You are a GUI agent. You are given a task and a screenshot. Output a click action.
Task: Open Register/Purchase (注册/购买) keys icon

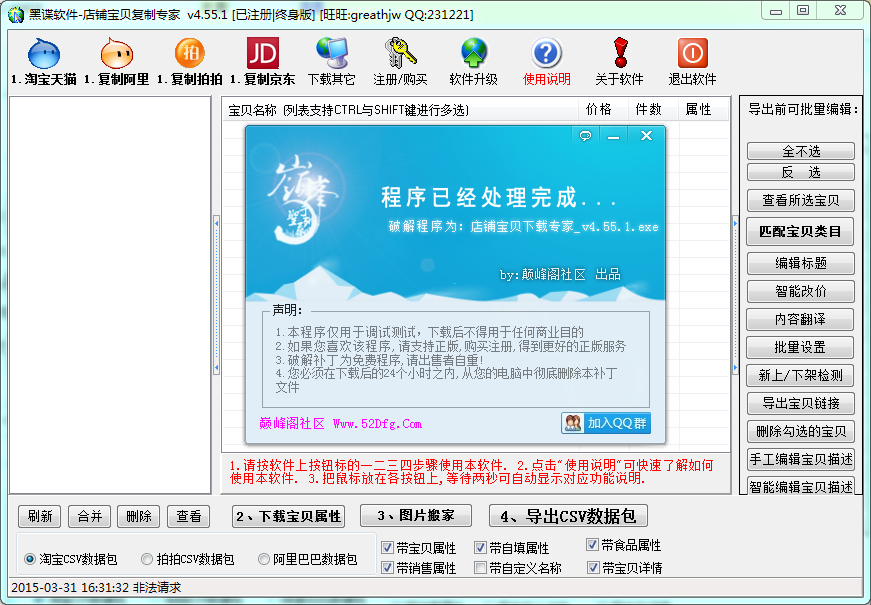pos(401,61)
